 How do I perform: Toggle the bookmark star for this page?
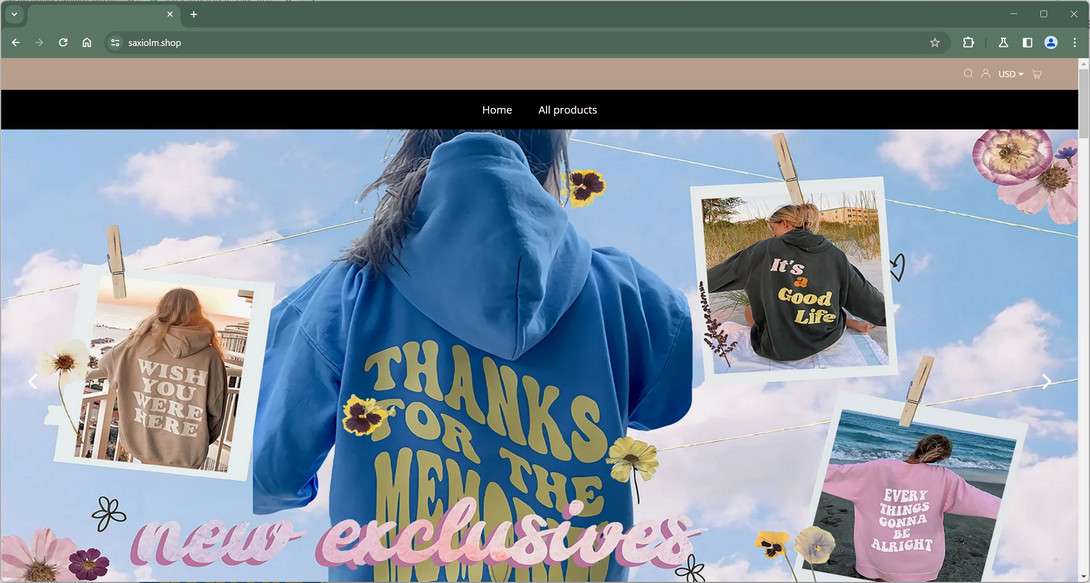(934, 42)
